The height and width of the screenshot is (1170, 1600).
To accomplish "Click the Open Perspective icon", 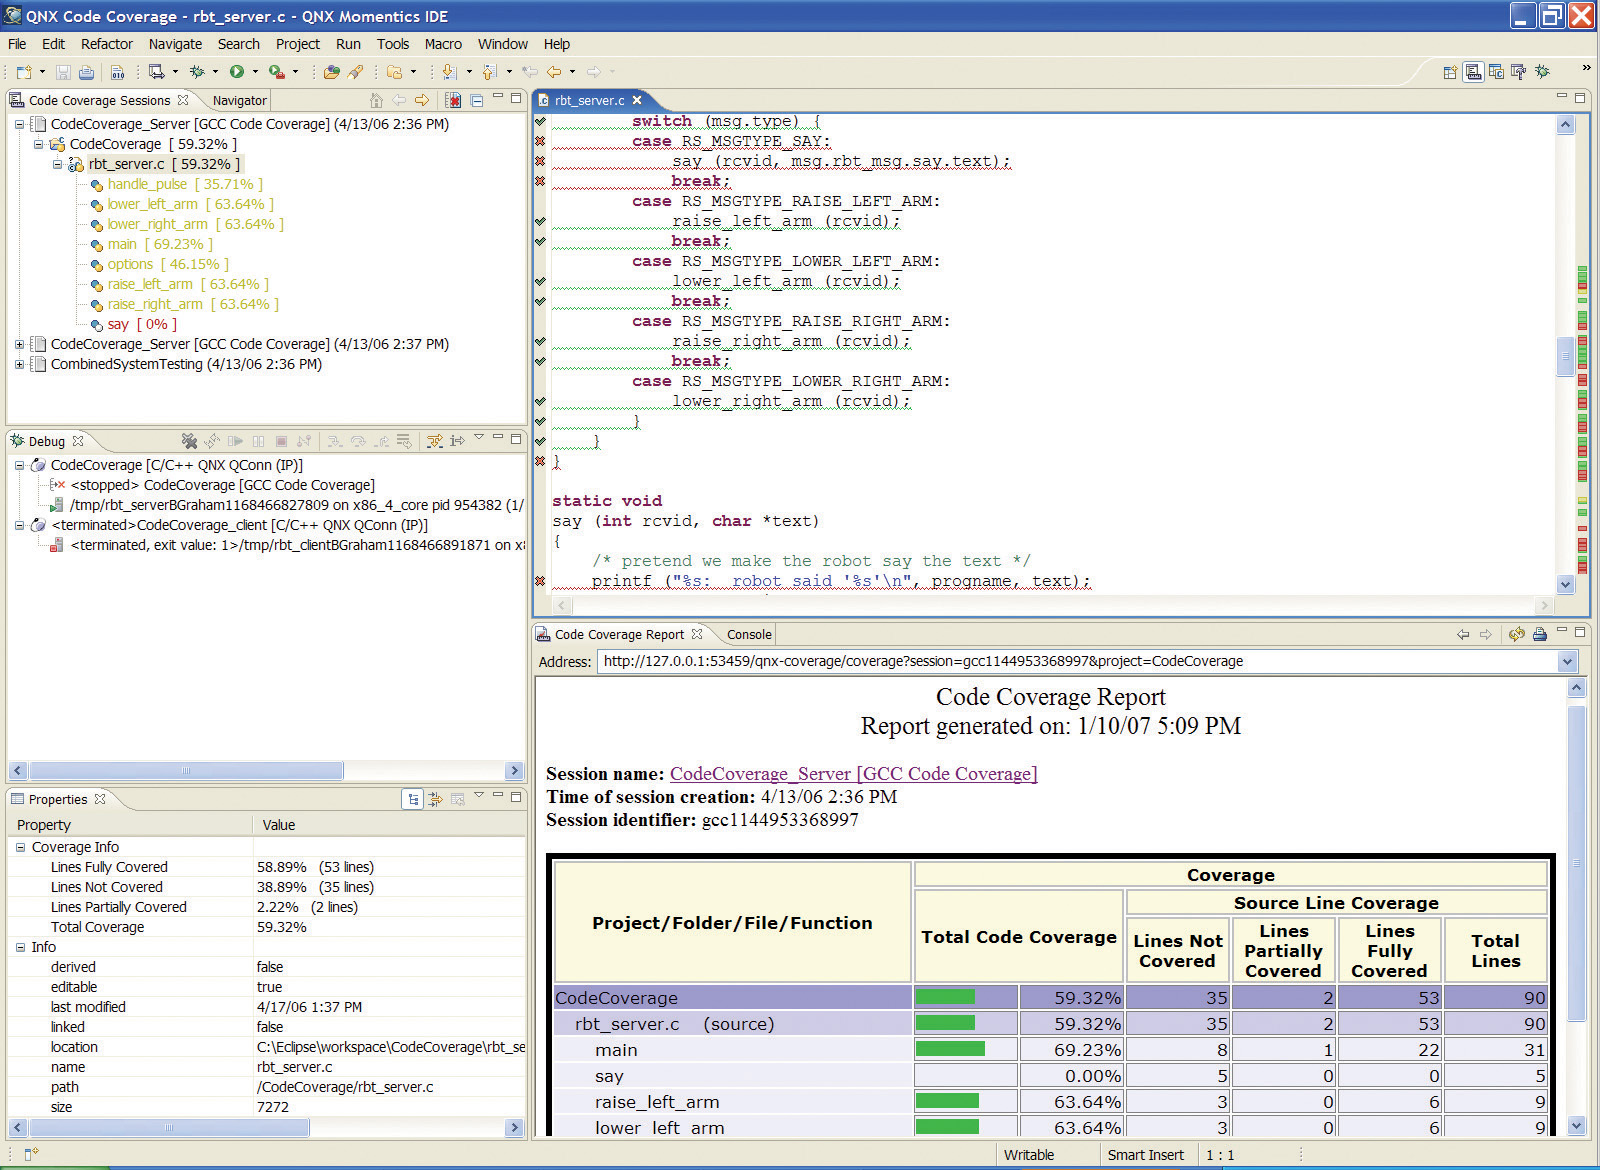I will click(x=1450, y=72).
